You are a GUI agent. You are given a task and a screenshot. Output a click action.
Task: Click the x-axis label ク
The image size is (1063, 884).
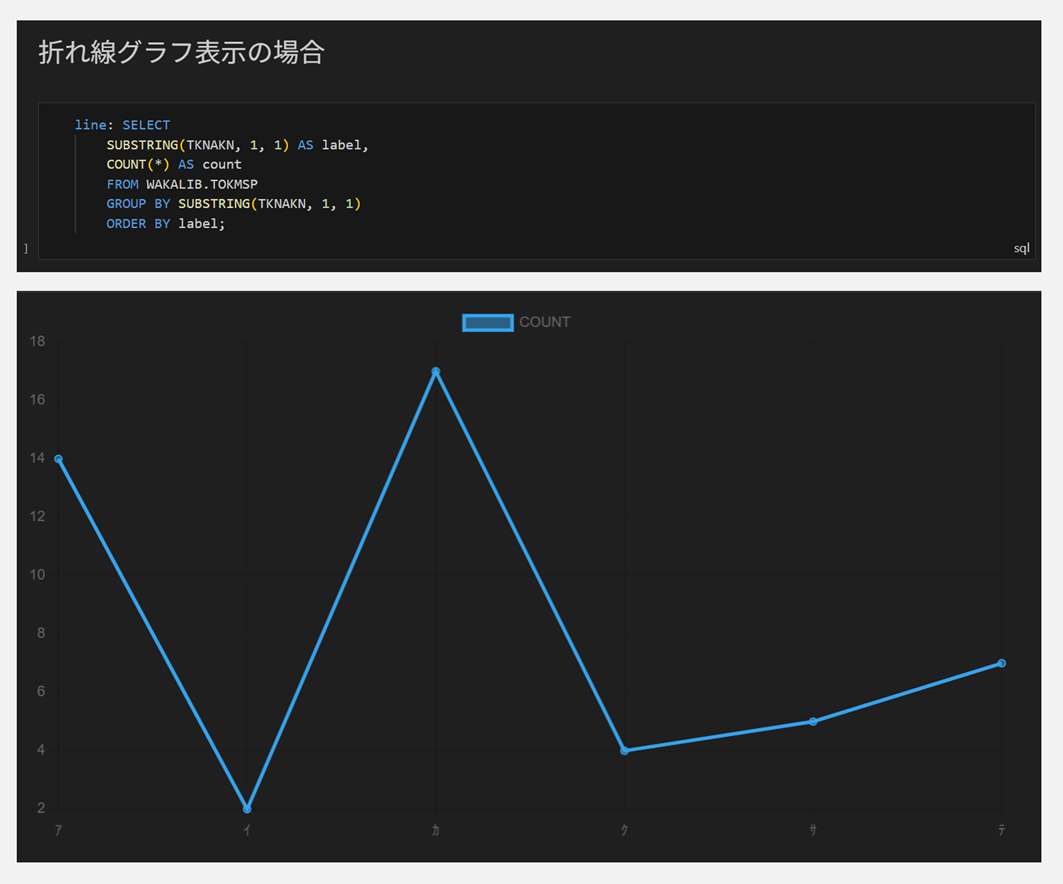click(624, 830)
